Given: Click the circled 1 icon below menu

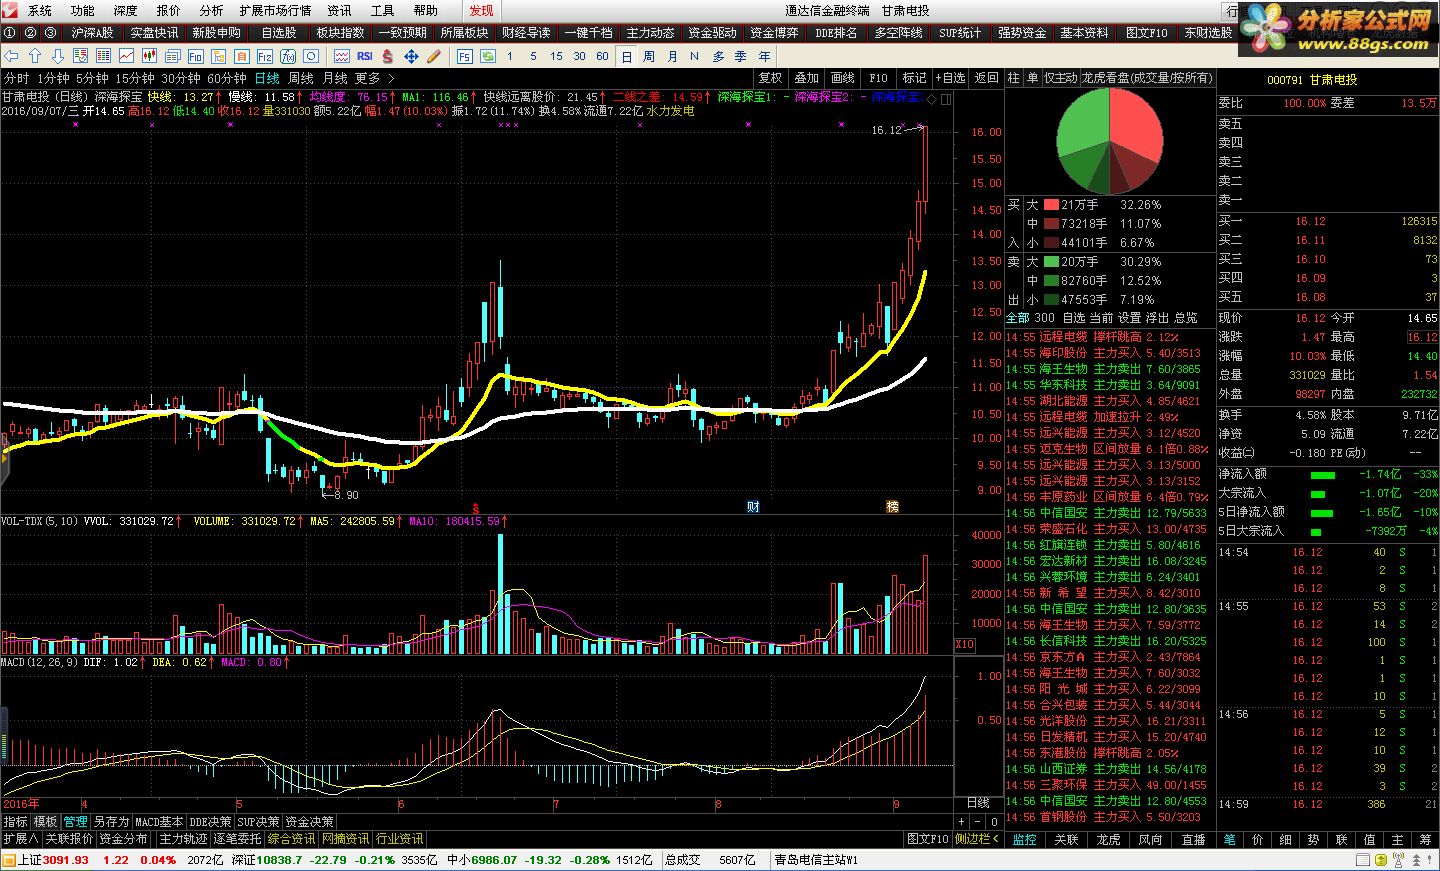Looking at the screenshot, I should coord(9,33).
